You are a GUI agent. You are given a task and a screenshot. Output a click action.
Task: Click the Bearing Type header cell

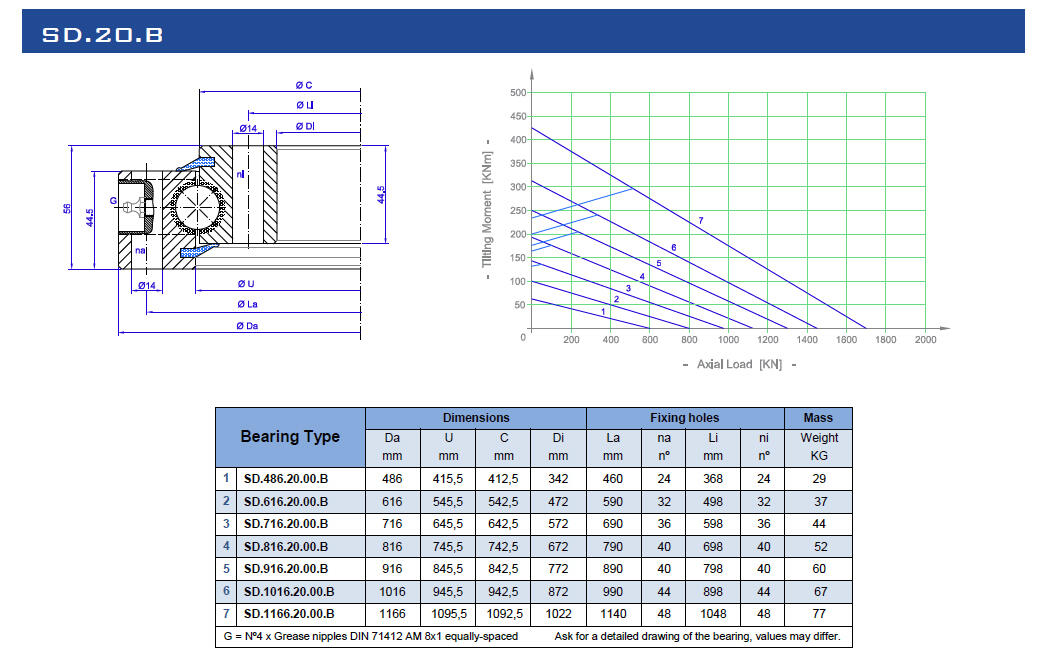(290, 437)
